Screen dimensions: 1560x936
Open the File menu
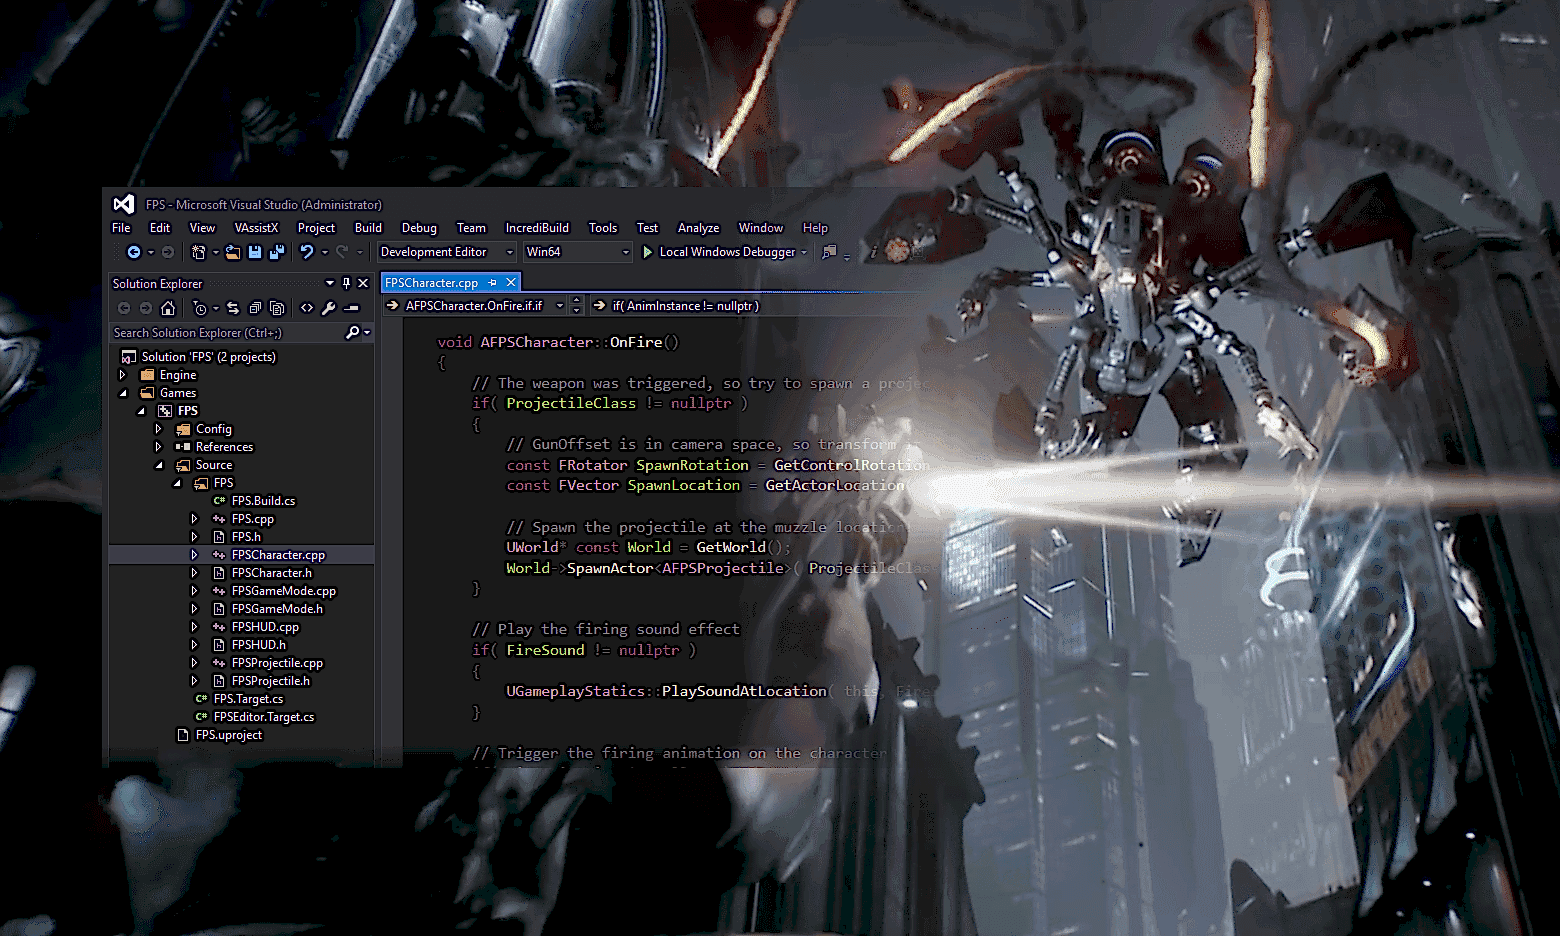point(121,228)
